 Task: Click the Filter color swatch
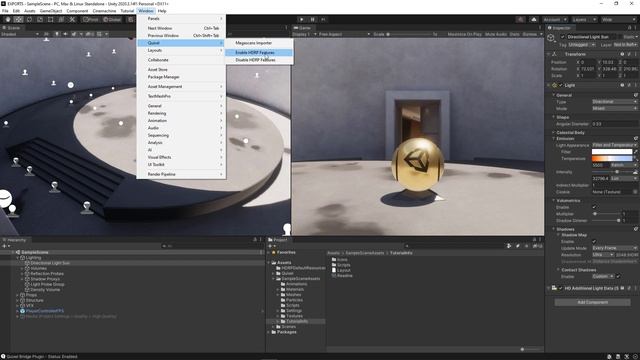[612, 151]
